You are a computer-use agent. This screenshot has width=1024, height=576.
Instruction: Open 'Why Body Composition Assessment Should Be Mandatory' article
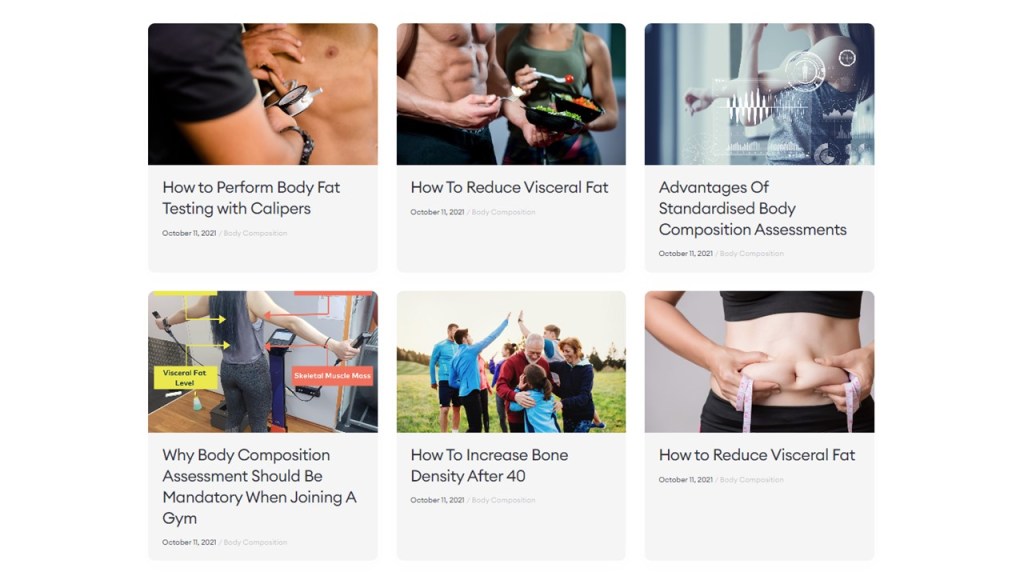[x=259, y=487]
